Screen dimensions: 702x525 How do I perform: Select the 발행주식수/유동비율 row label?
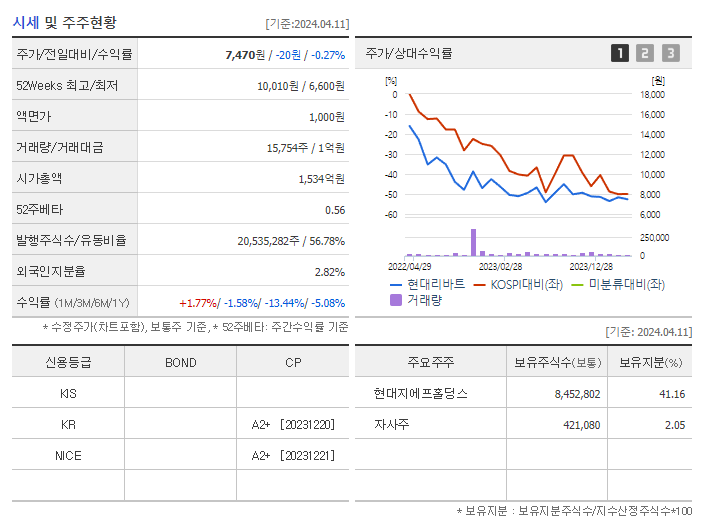click(x=72, y=240)
